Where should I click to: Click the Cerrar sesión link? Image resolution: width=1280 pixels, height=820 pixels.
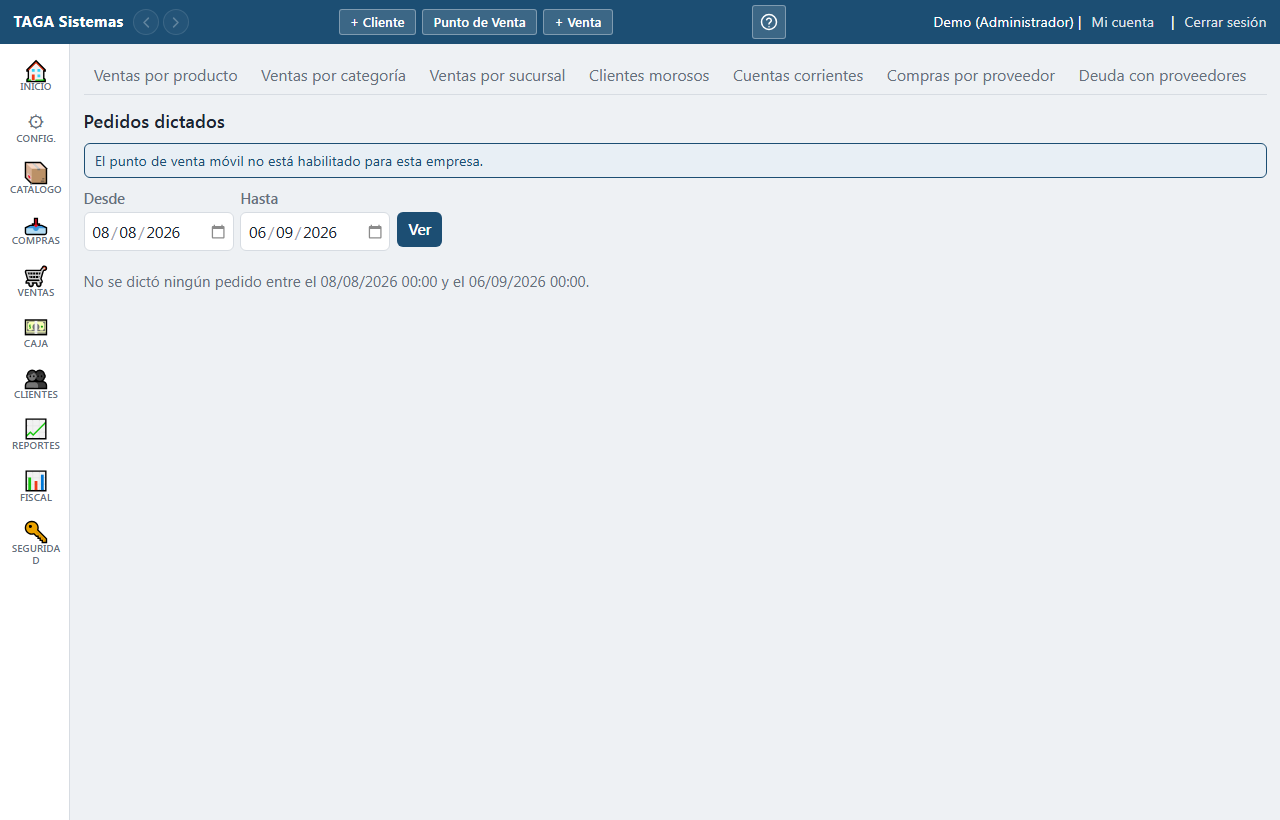[1225, 22]
